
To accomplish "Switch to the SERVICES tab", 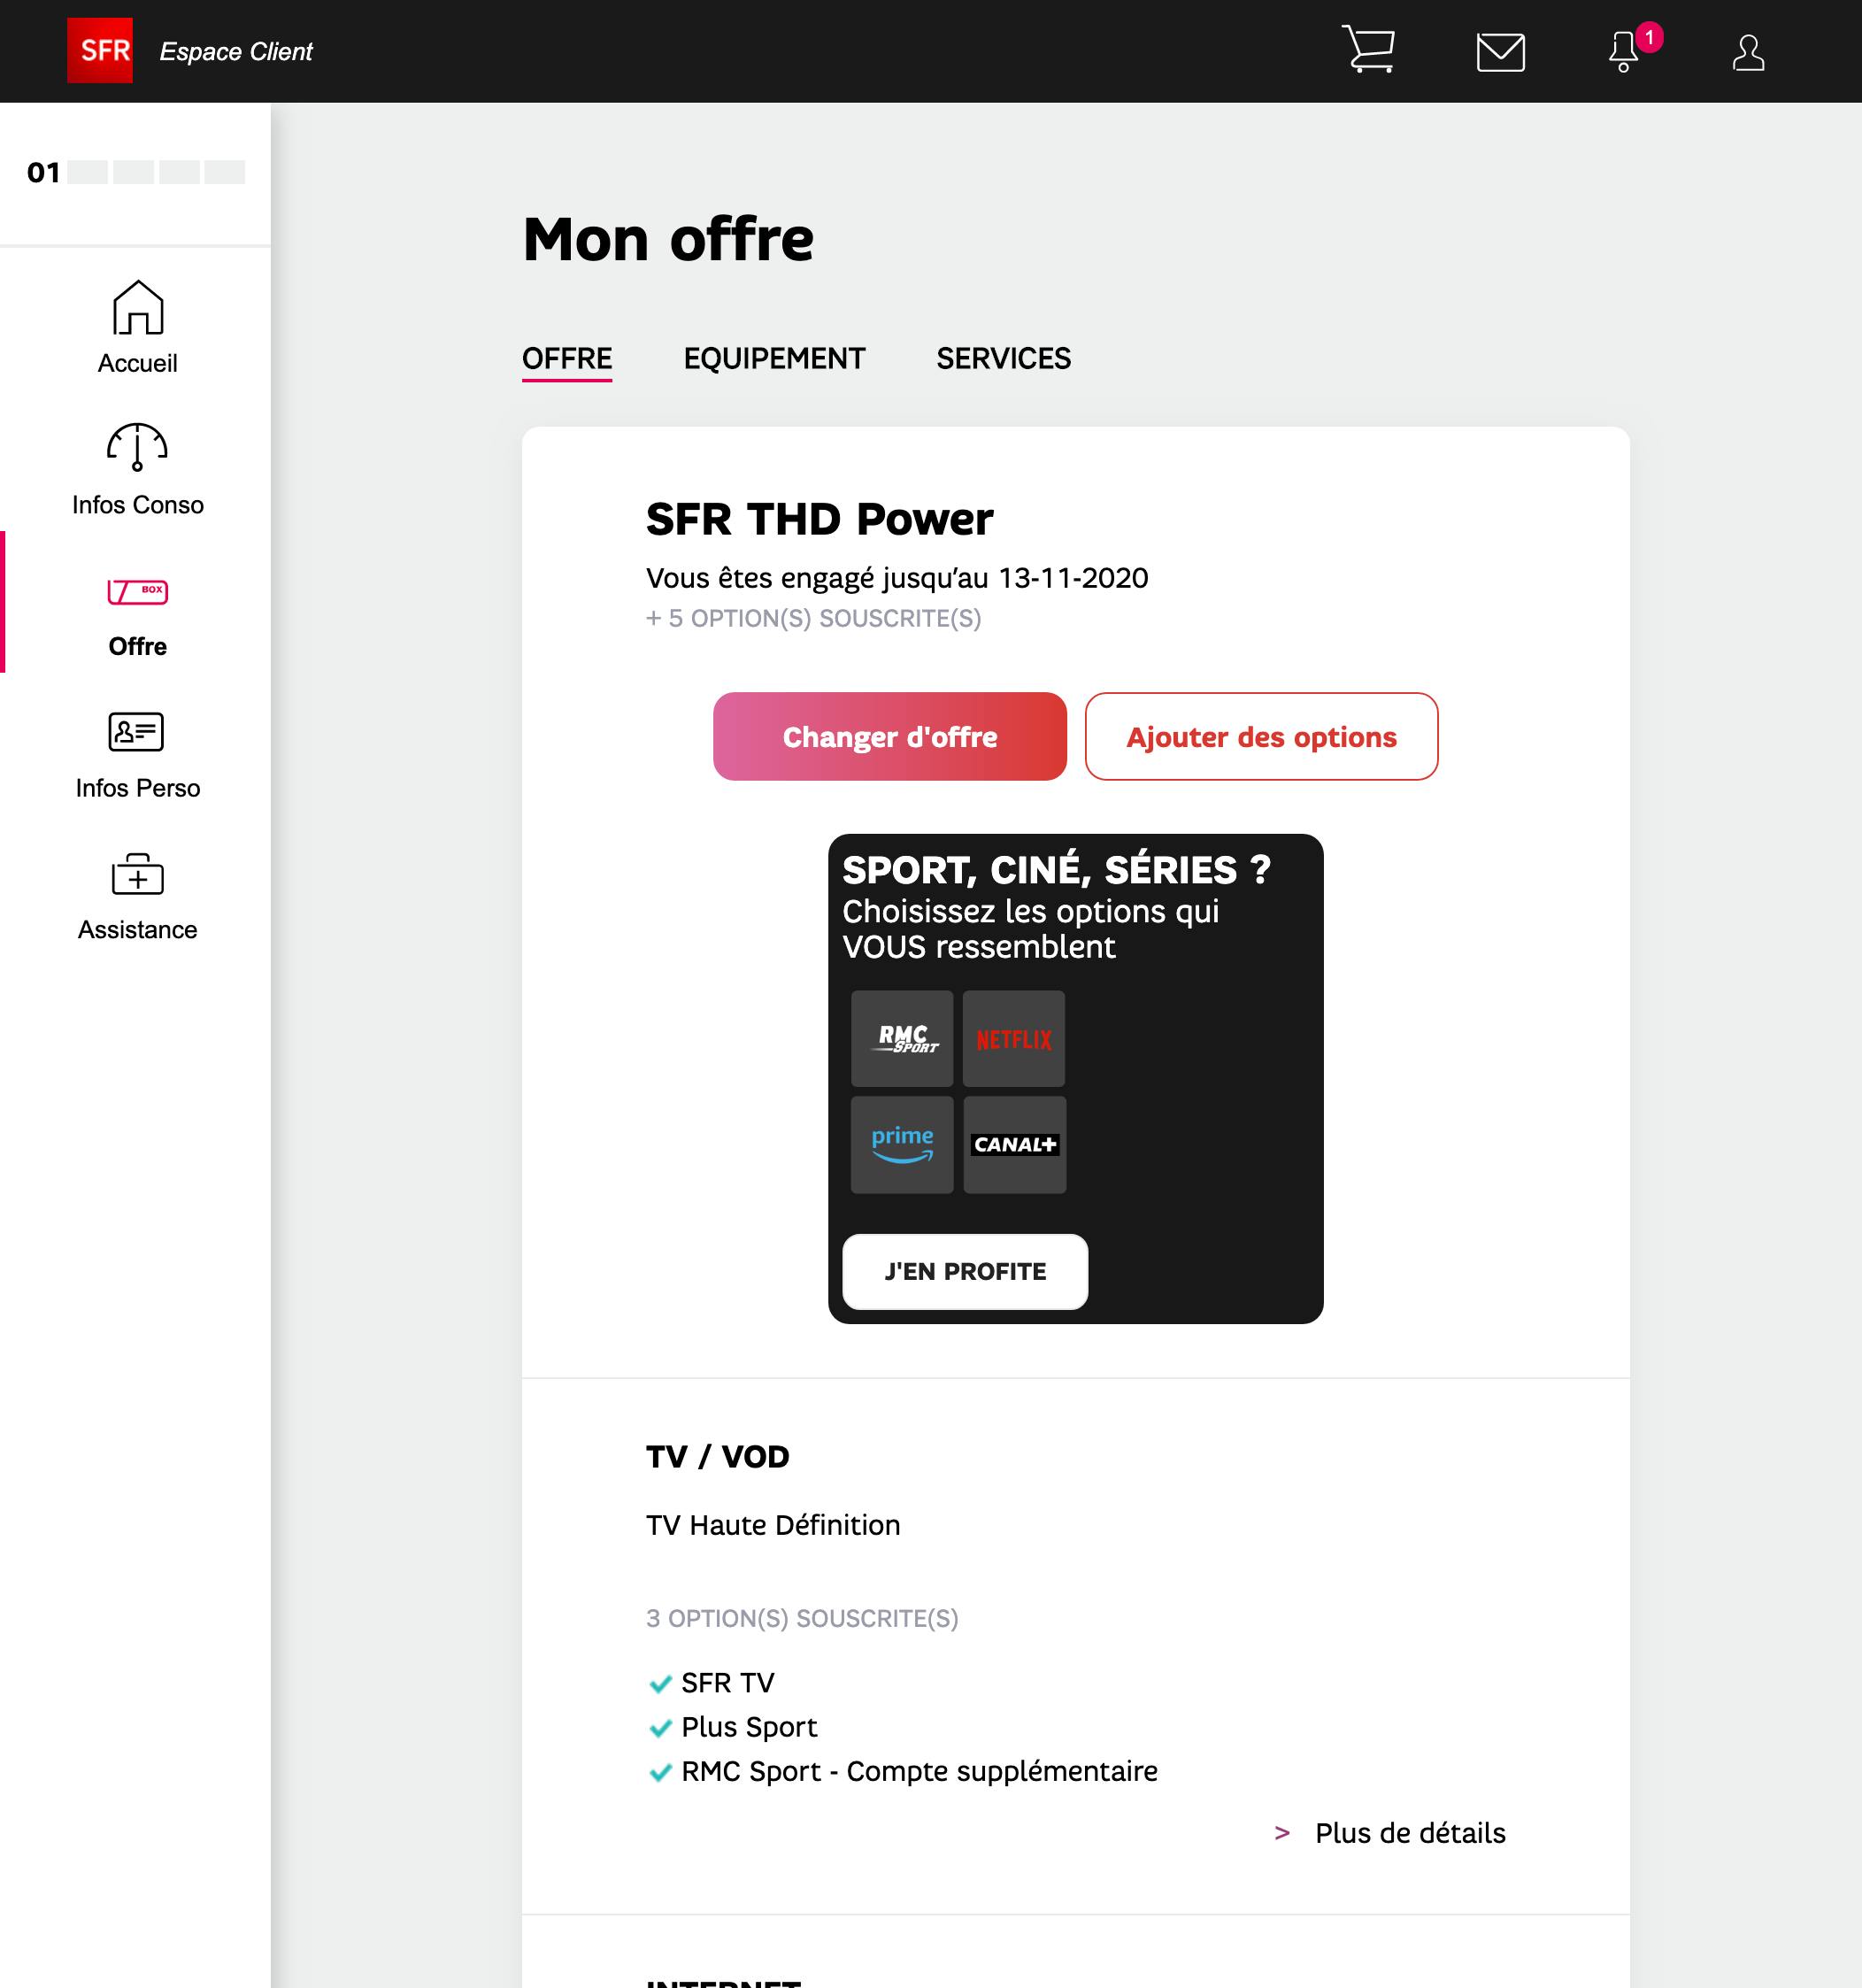I will (1003, 358).
